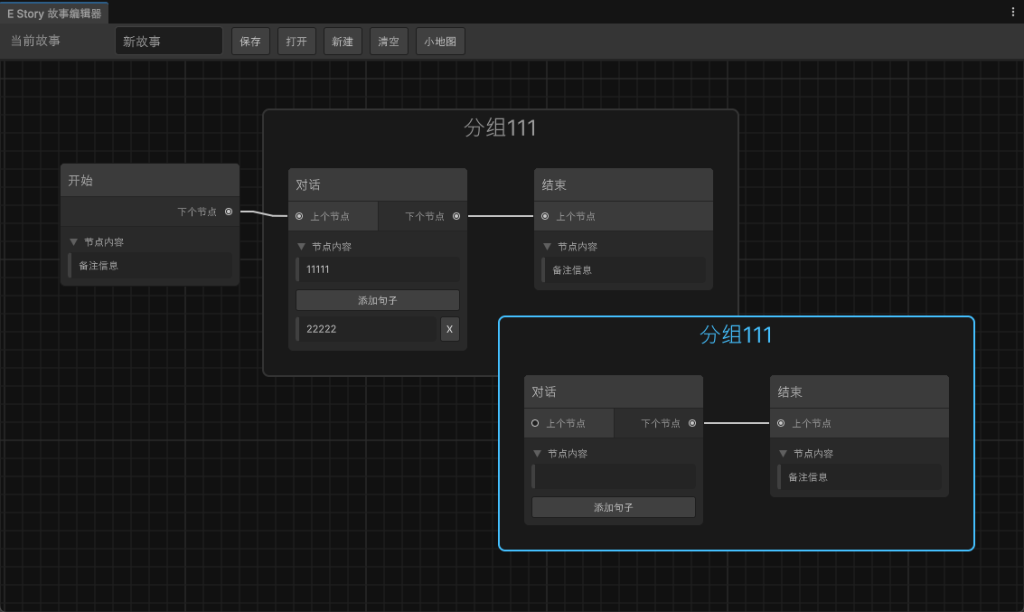Collapse 节点内容 in upper 对话 node

[x=302, y=246]
